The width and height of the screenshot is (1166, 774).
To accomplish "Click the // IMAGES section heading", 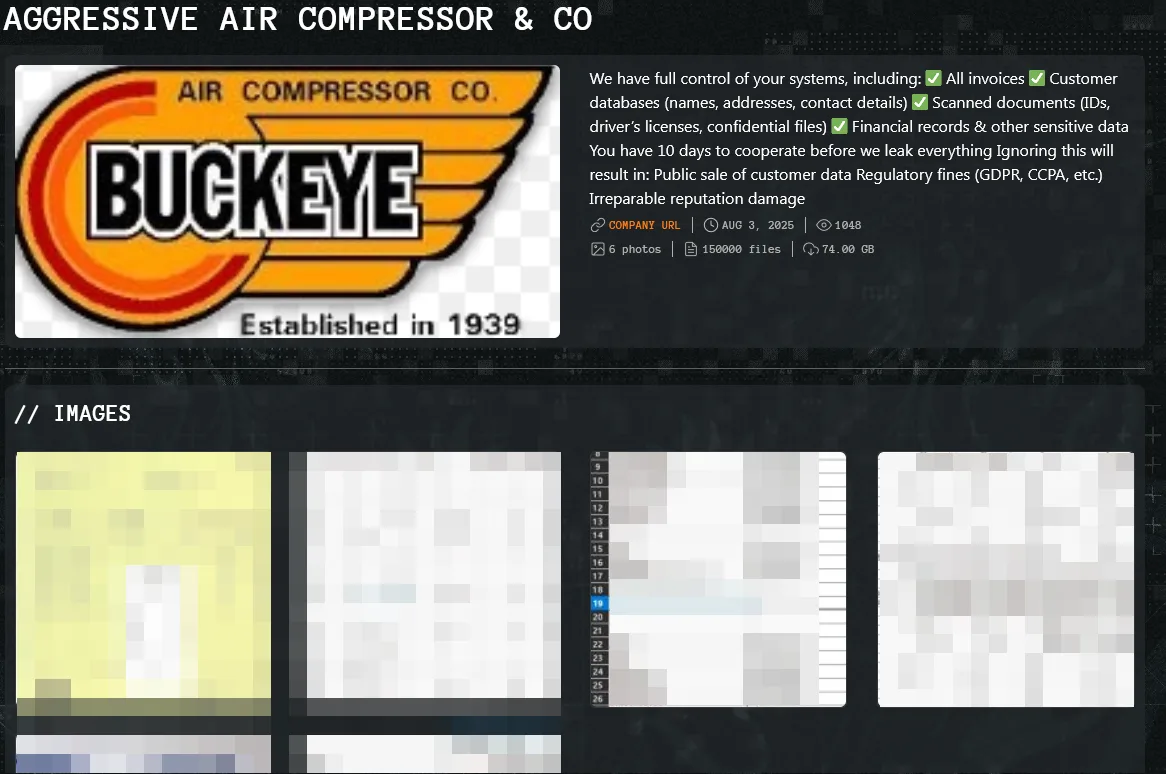I will click(x=73, y=413).
